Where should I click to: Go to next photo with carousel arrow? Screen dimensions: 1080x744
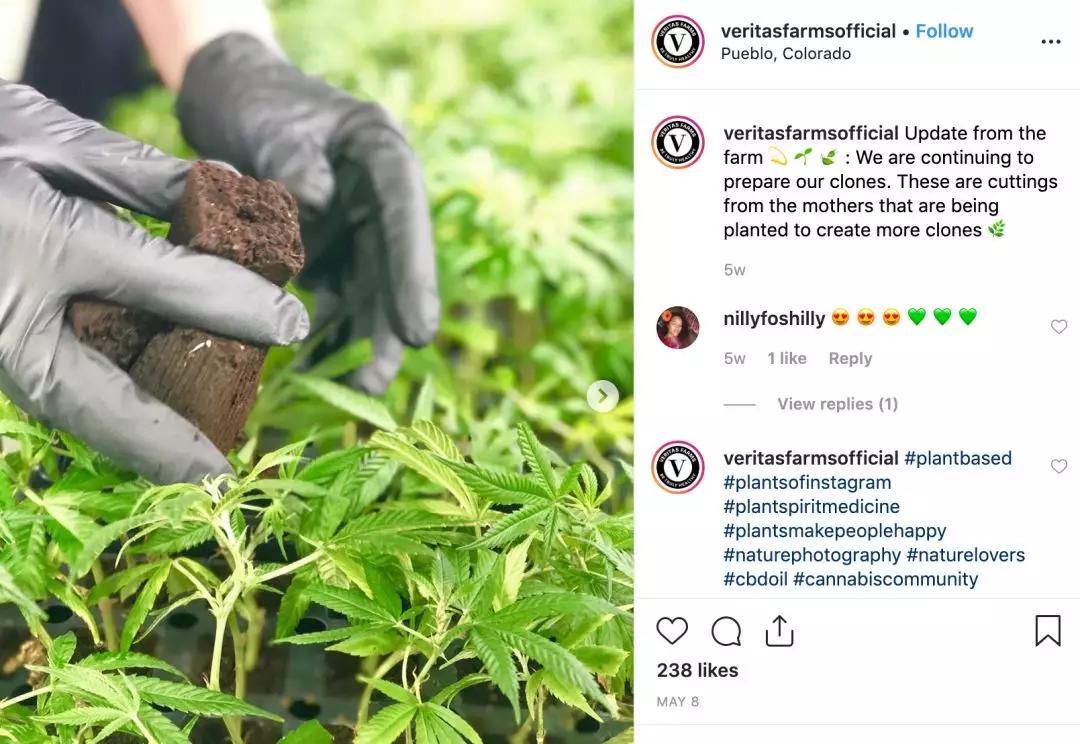603,396
